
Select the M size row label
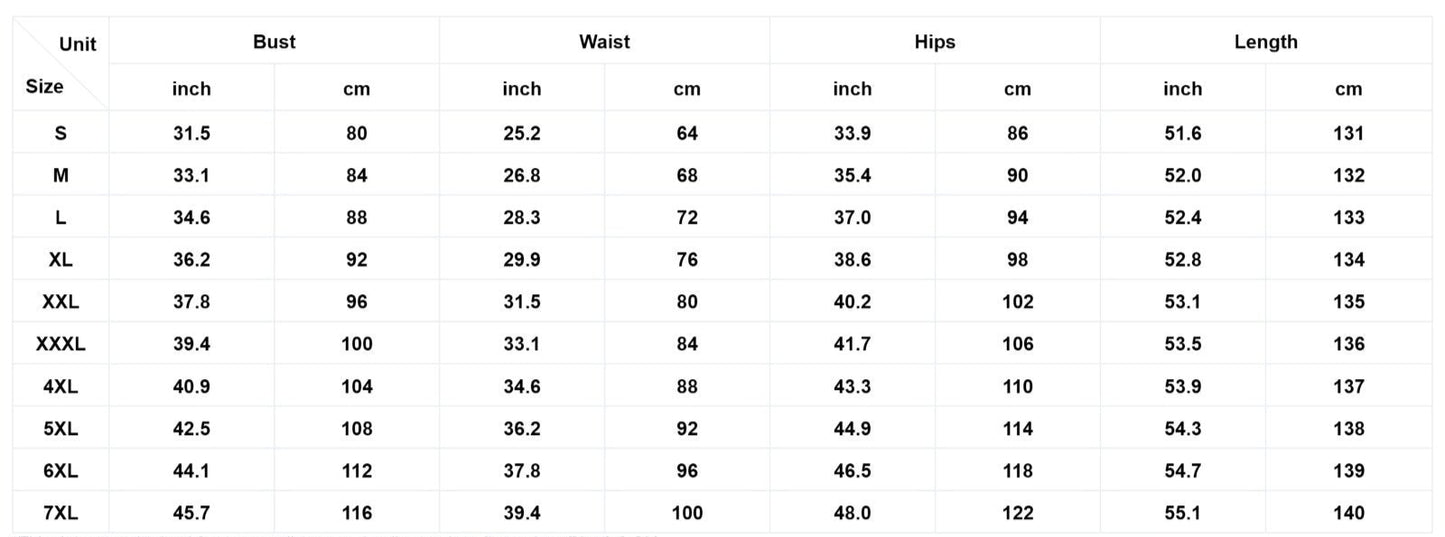(x=61, y=175)
